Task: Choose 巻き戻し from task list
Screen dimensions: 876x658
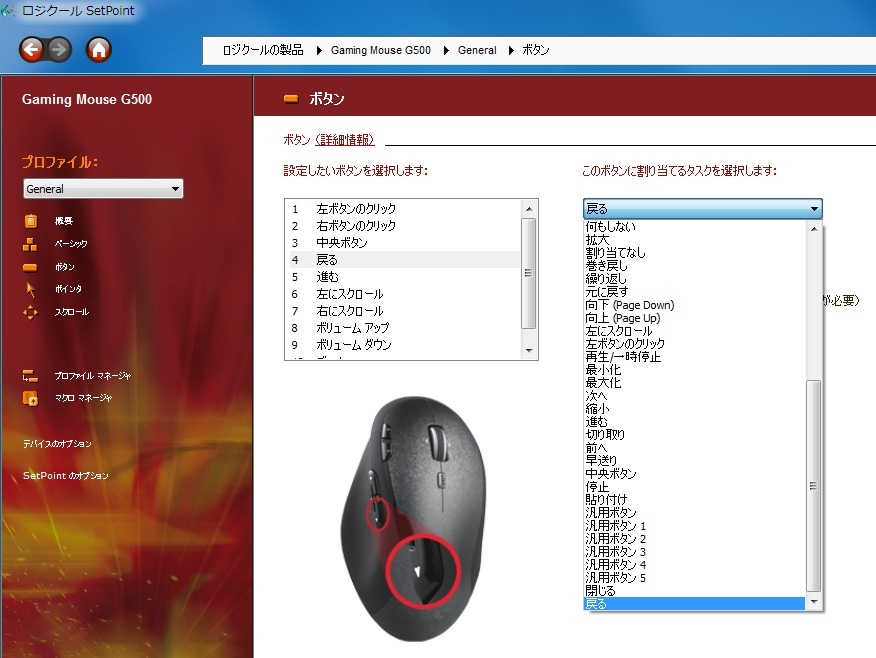Action: pos(694,266)
